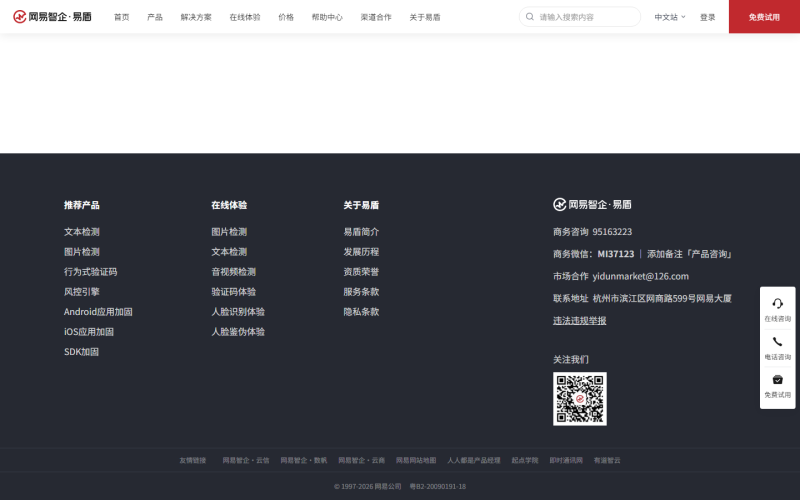Open the 网易智企·数帆 friendly link
Image resolution: width=800 pixels, height=500 pixels.
(x=304, y=460)
